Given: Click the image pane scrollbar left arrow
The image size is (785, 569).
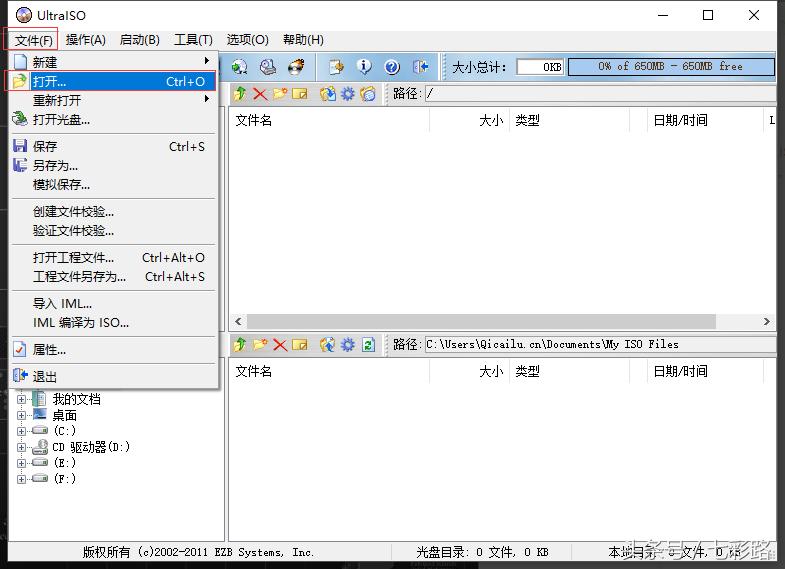Looking at the screenshot, I should point(238,321).
